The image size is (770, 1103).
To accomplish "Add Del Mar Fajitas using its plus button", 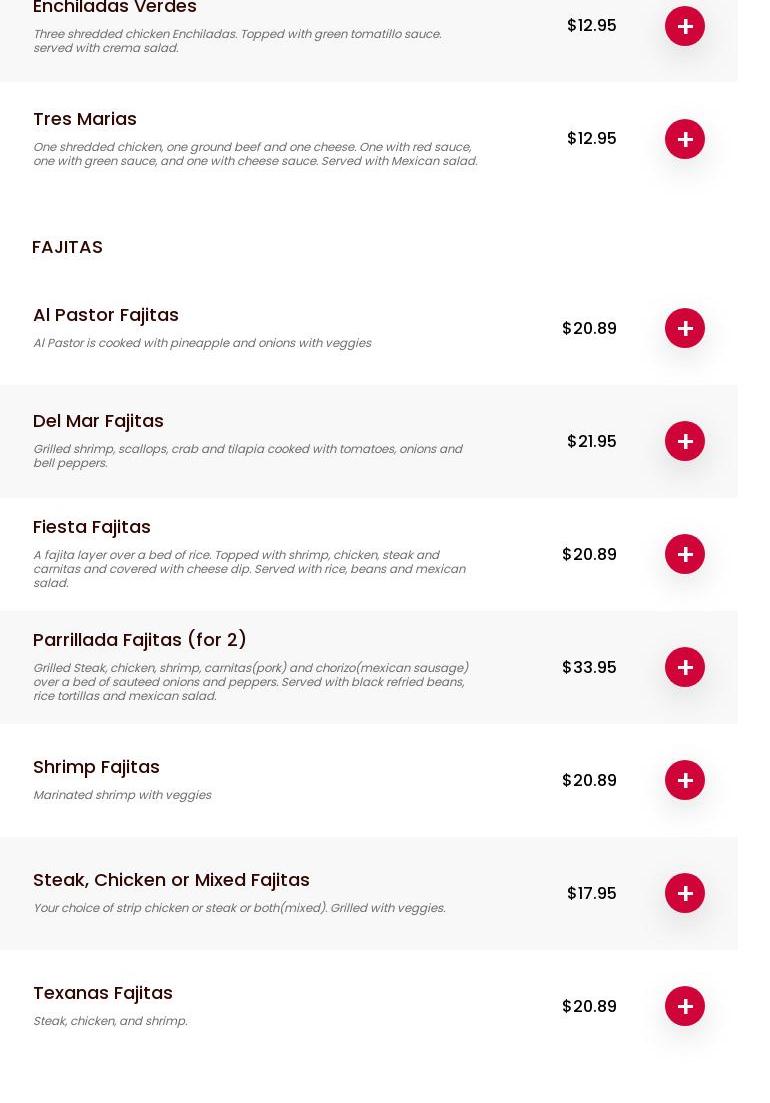I will tap(685, 441).
